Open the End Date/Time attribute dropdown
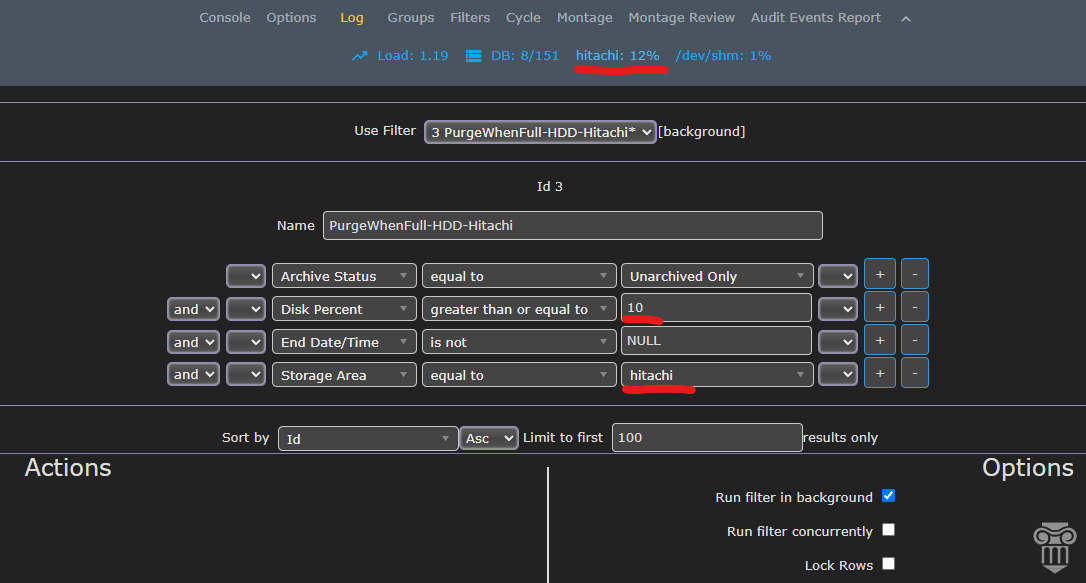 pyautogui.click(x=344, y=341)
